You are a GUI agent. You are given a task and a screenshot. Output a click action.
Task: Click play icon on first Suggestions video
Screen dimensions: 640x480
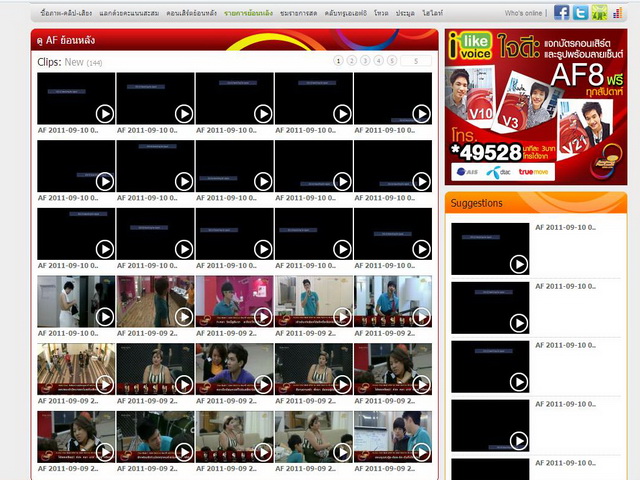pyautogui.click(x=519, y=264)
